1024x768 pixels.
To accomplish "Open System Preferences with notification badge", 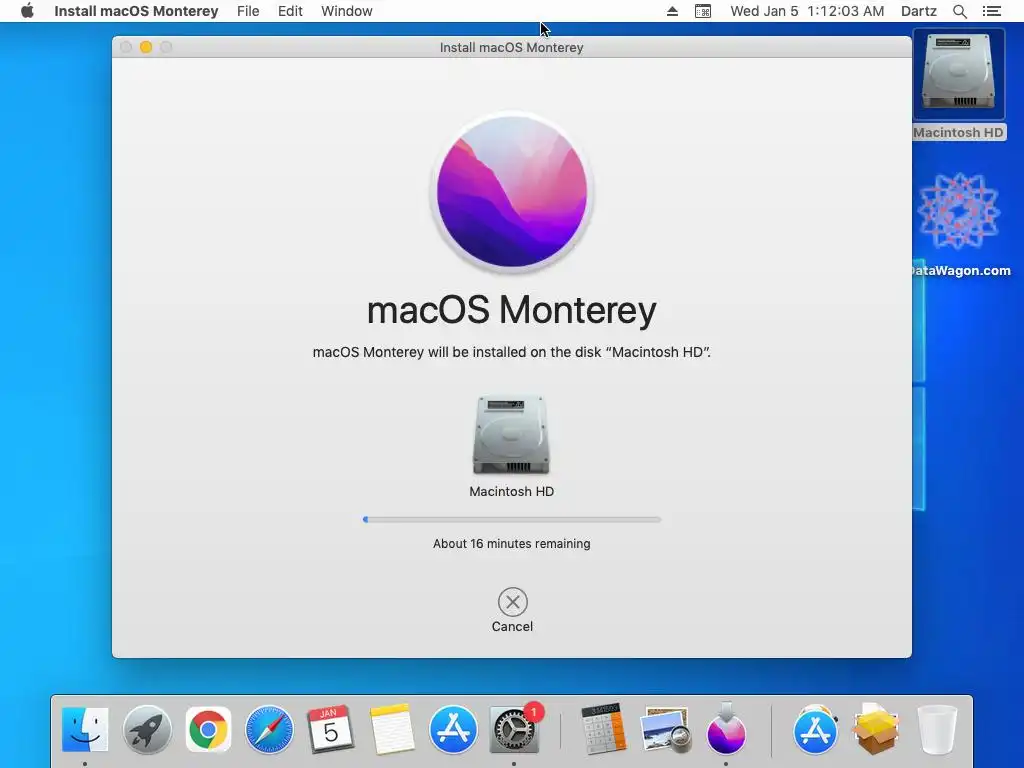I will (514, 729).
